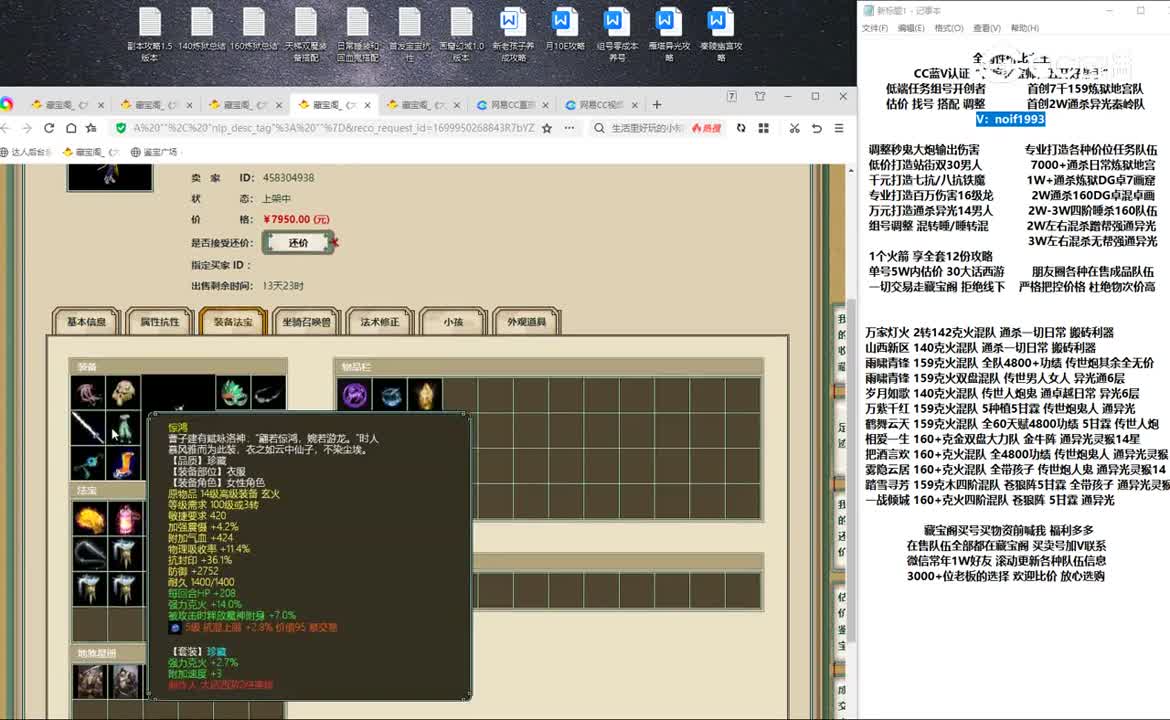The width and height of the screenshot is (1170, 720).
Task: Select the green feathered mask equipment icon
Action: click(234, 392)
